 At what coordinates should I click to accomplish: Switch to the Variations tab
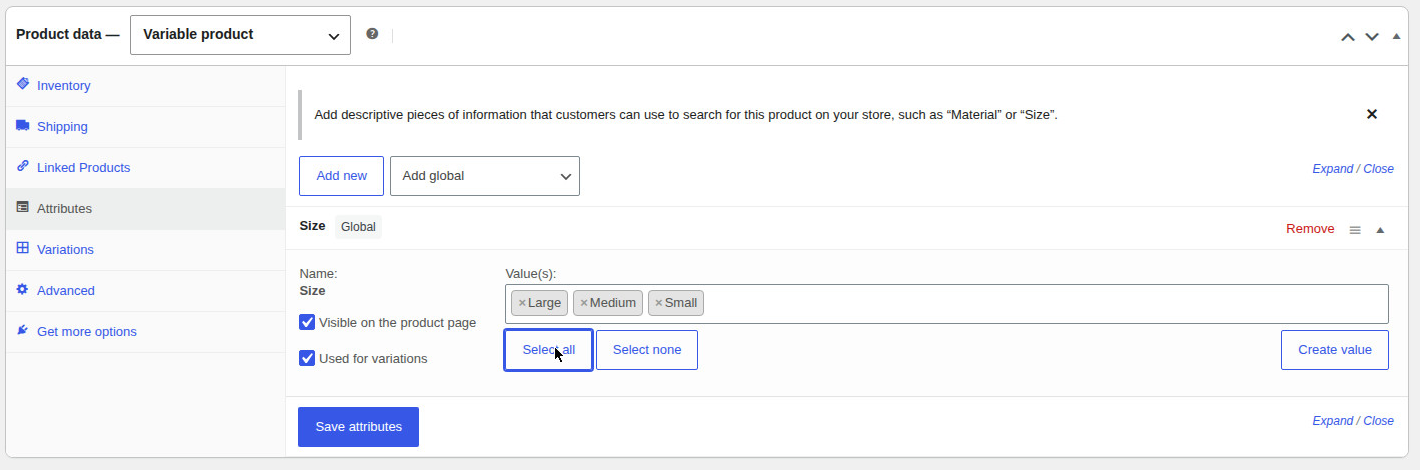(x=146, y=250)
